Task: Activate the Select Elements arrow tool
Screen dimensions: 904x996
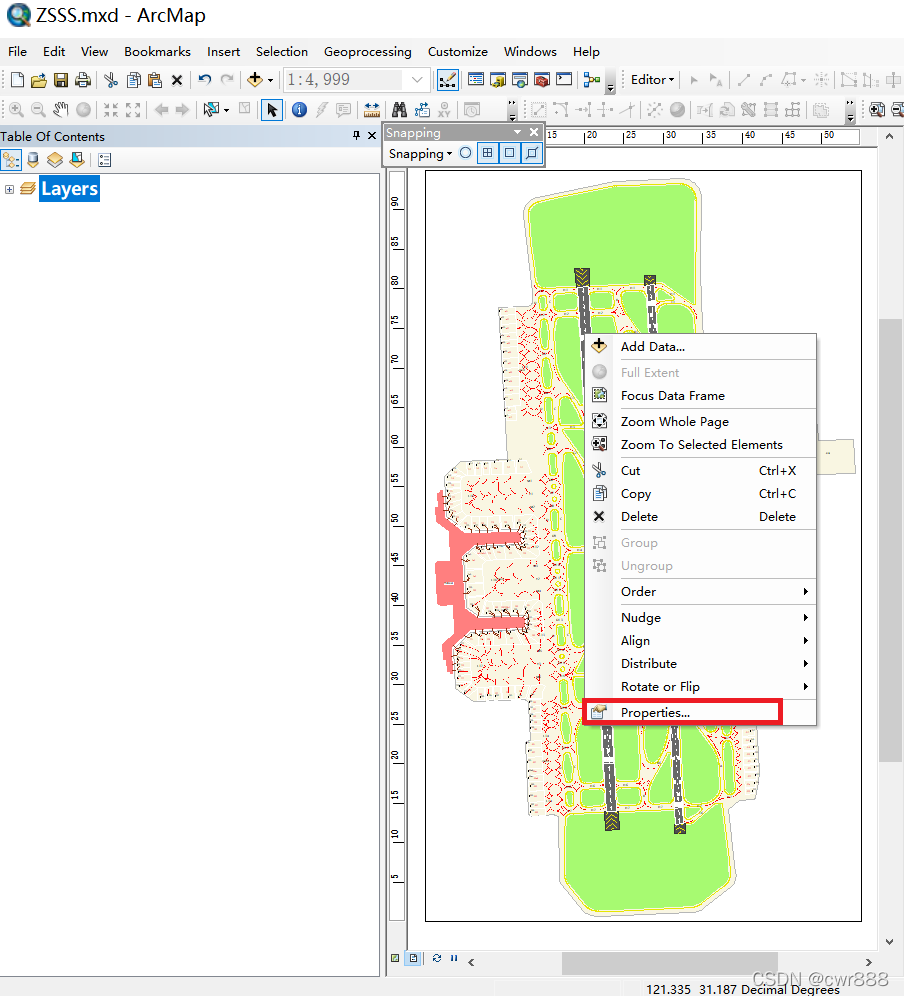Action: (x=272, y=110)
